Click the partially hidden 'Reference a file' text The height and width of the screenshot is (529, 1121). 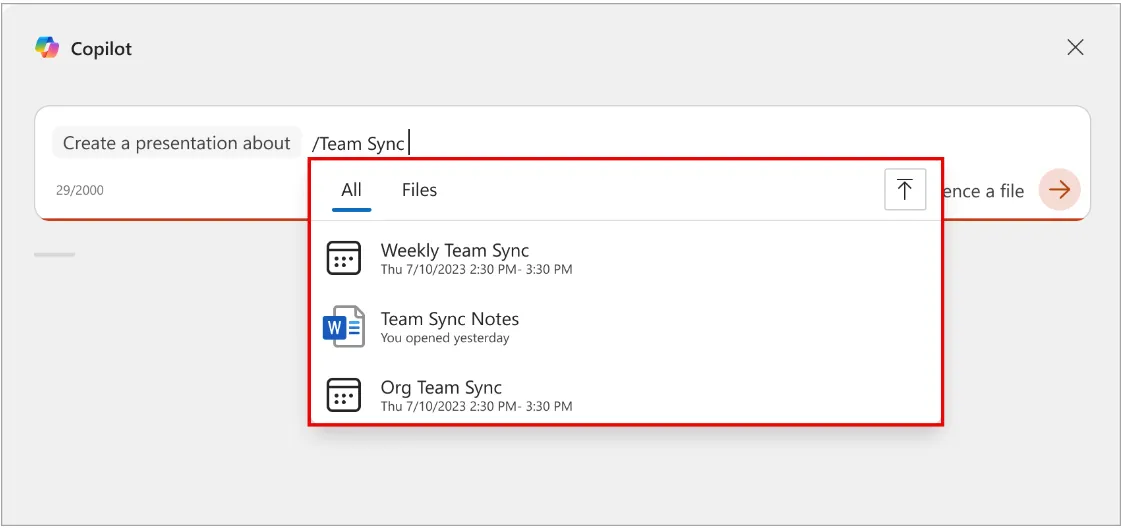[984, 191]
